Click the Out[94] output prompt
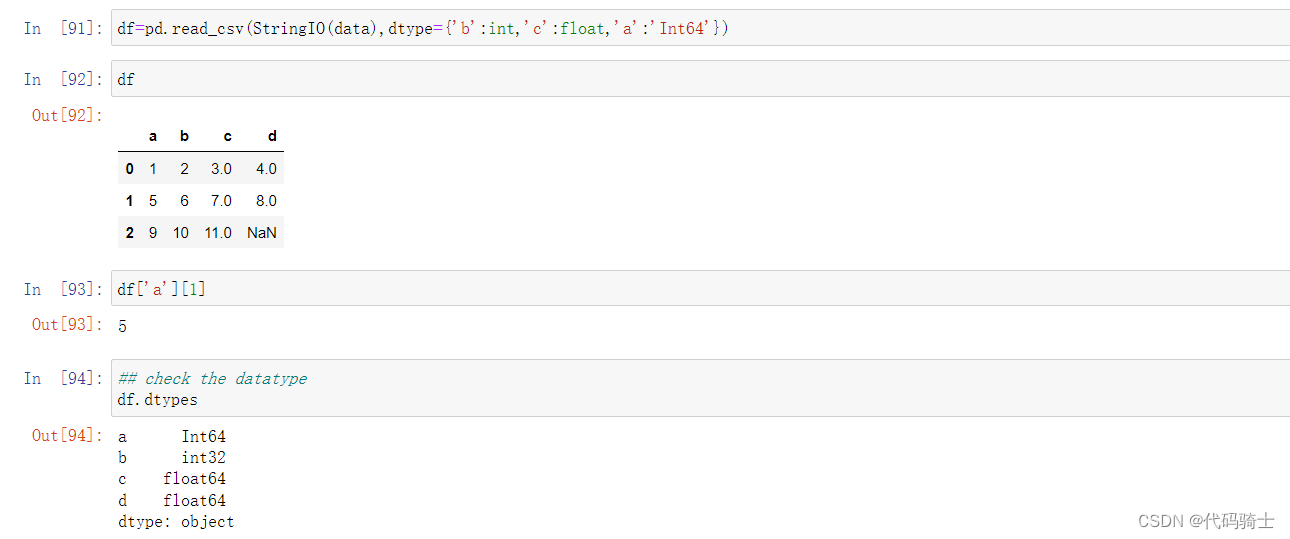The image size is (1290, 539). pyautogui.click(x=67, y=435)
